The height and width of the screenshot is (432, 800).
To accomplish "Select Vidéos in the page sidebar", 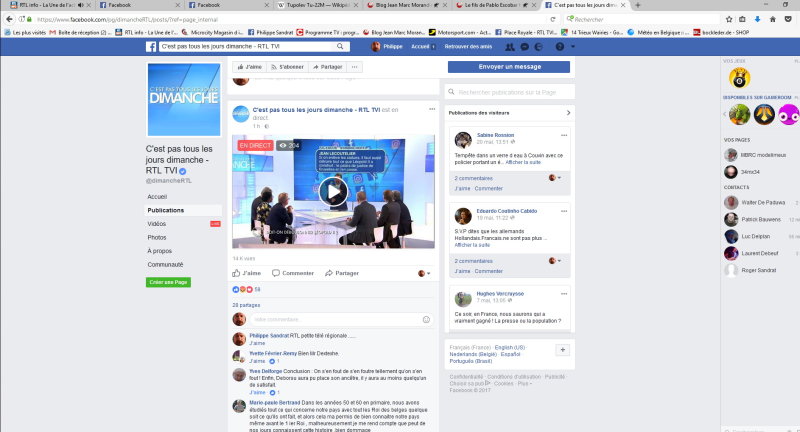I will click(157, 224).
